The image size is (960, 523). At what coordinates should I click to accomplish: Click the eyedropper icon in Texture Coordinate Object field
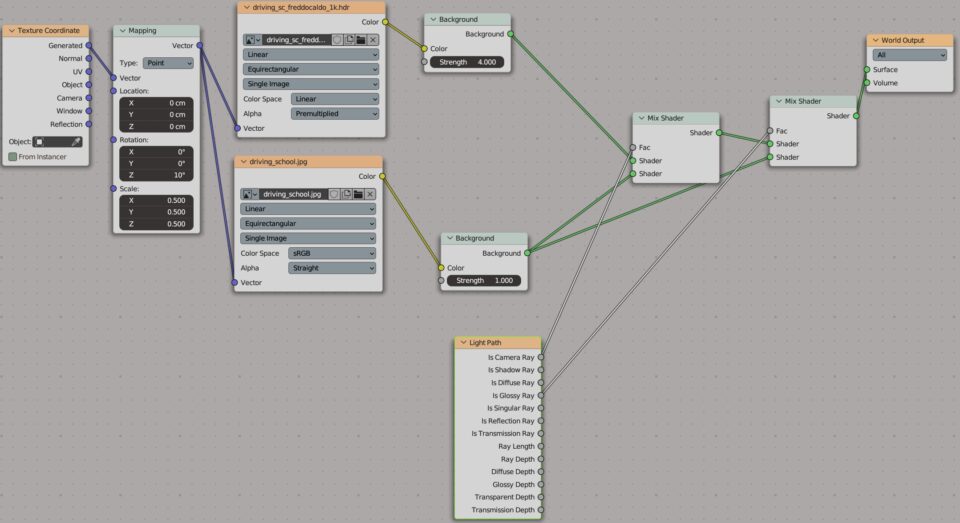[76, 142]
